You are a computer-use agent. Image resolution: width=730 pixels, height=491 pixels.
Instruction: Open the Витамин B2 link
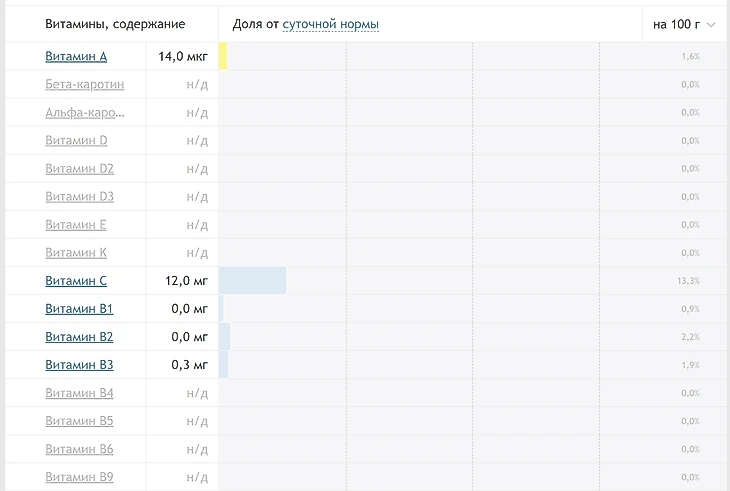point(79,337)
